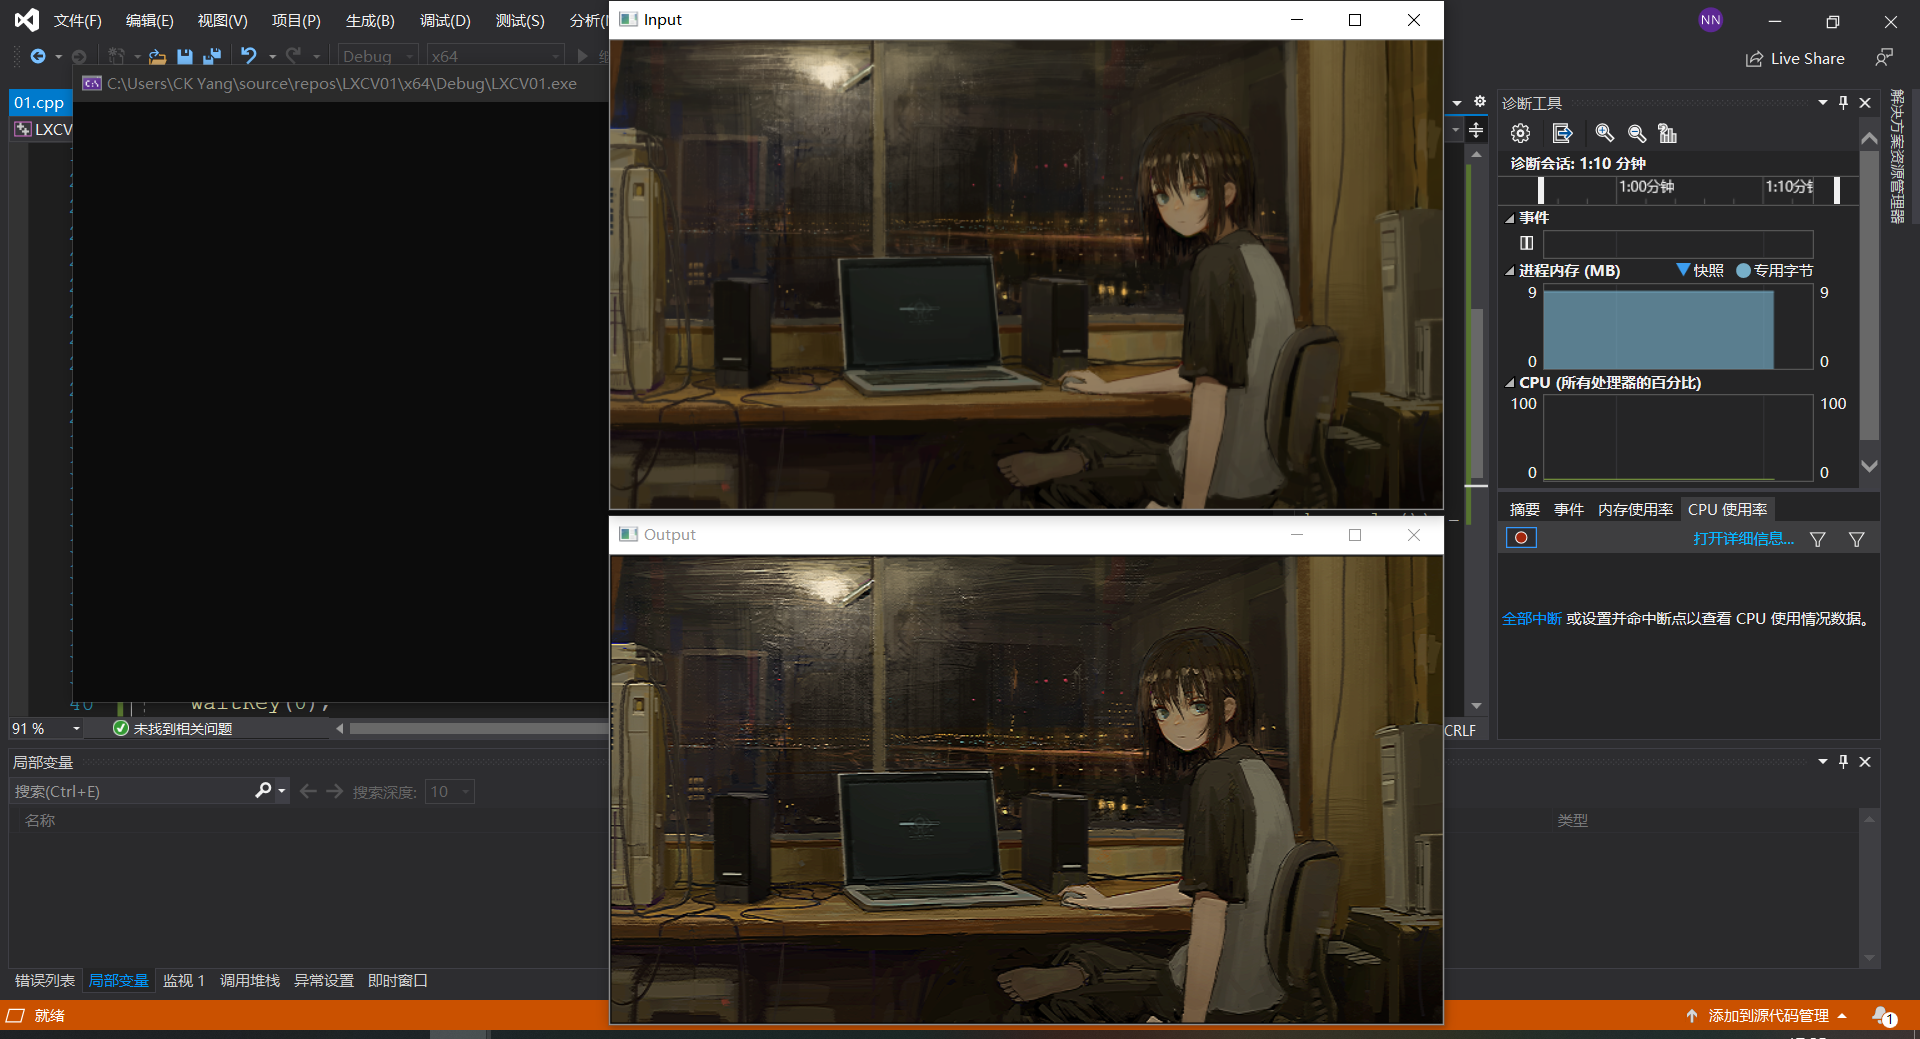The height and width of the screenshot is (1039, 1920).
Task: Open the View (视图) menu
Action: 222,20
